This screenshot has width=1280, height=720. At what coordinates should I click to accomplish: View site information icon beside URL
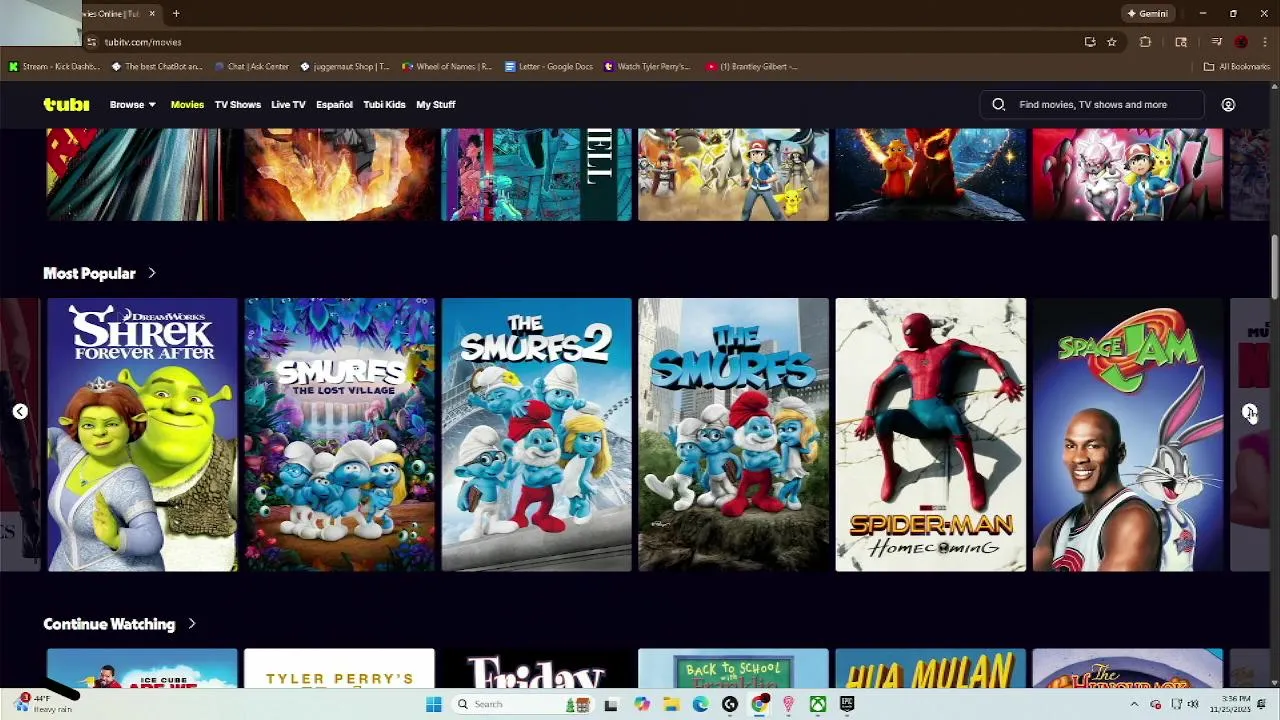pyautogui.click(x=92, y=42)
